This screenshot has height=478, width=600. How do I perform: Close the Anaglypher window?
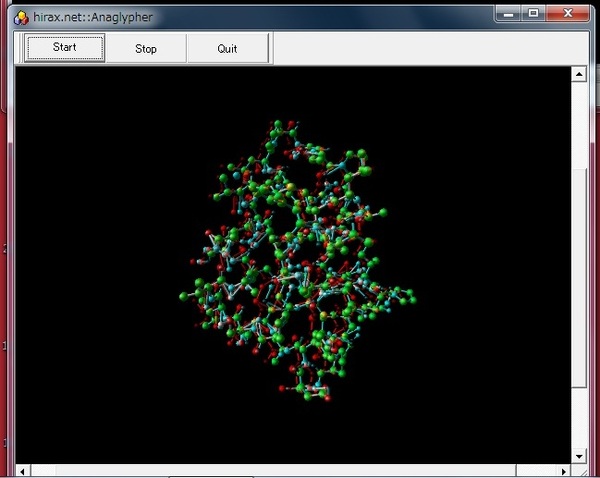pyautogui.click(x=572, y=12)
